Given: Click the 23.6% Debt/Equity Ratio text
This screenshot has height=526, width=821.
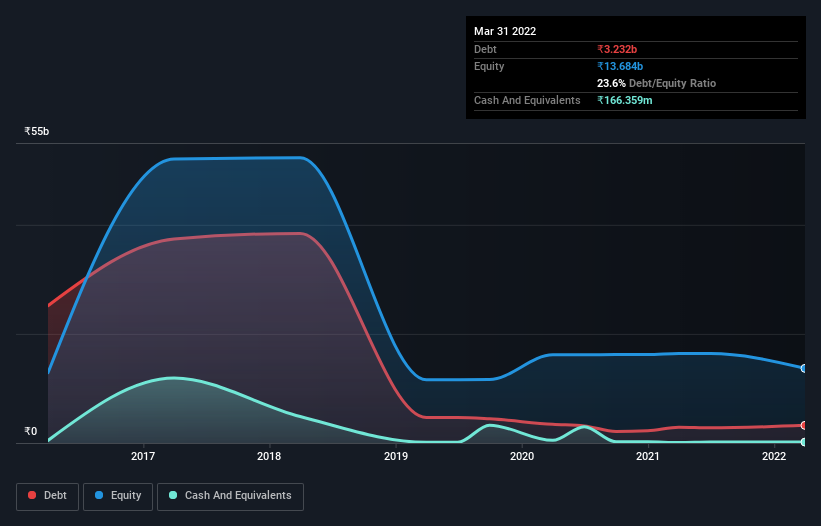Looking at the screenshot, I should (656, 83).
